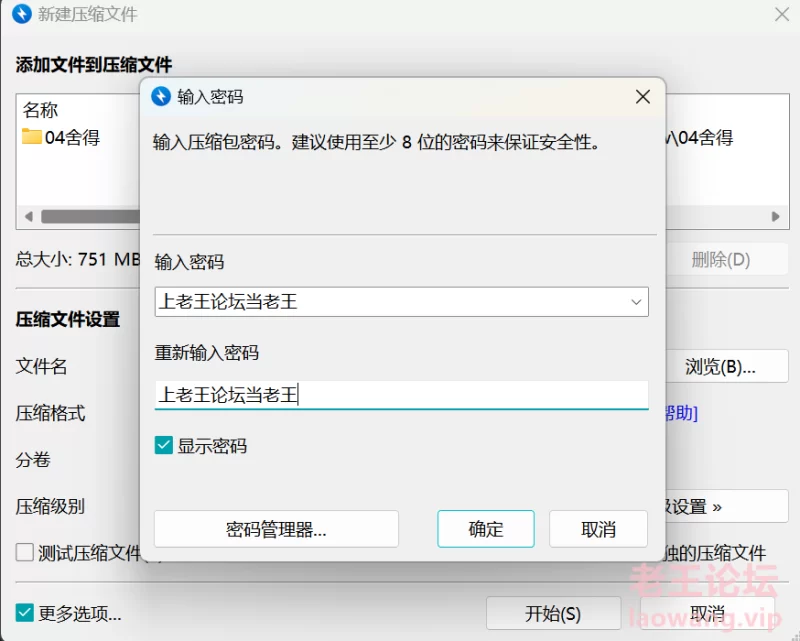Click 取消 in the password dialog

tap(598, 529)
